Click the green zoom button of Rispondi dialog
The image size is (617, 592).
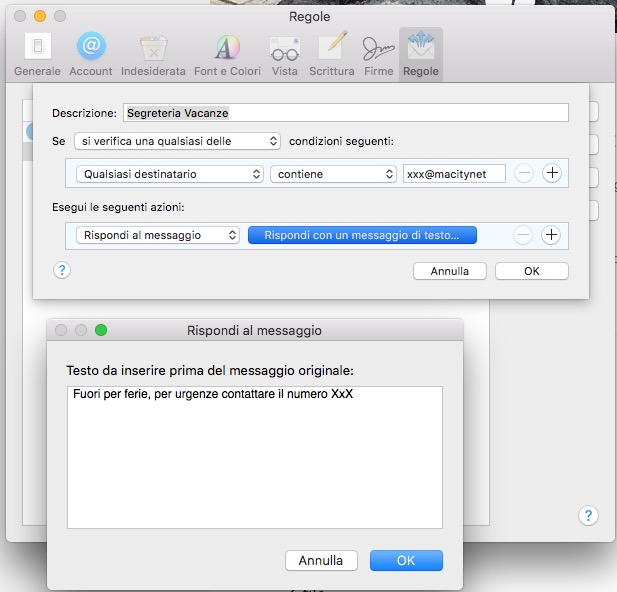pyautogui.click(x=101, y=330)
